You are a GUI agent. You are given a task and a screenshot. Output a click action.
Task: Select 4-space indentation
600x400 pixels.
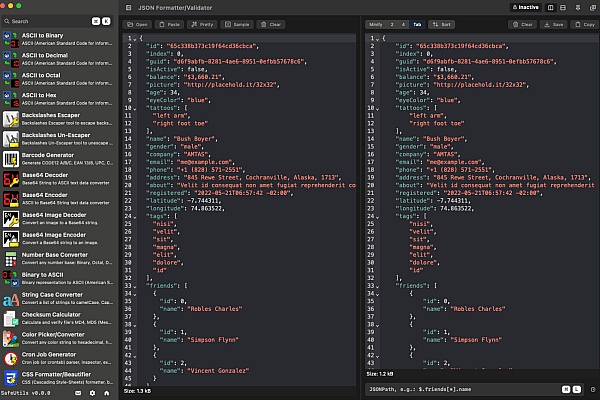[403, 24]
